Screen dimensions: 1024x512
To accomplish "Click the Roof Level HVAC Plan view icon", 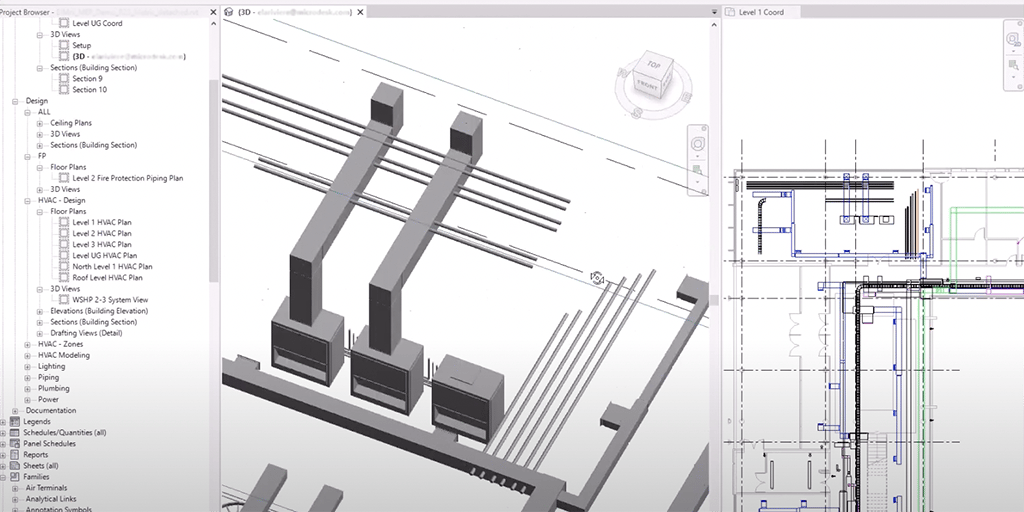I will [x=64, y=278].
